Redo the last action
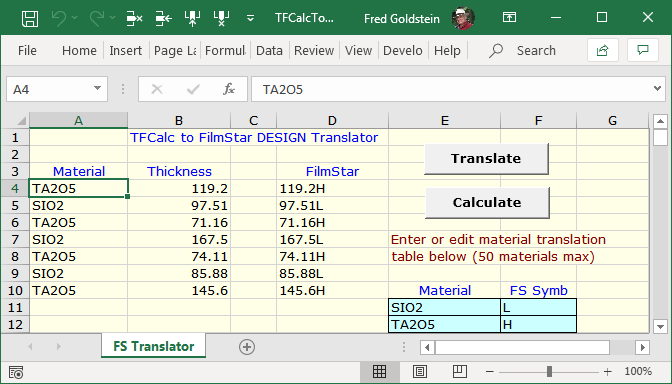 pyautogui.click(x=97, y=18)
